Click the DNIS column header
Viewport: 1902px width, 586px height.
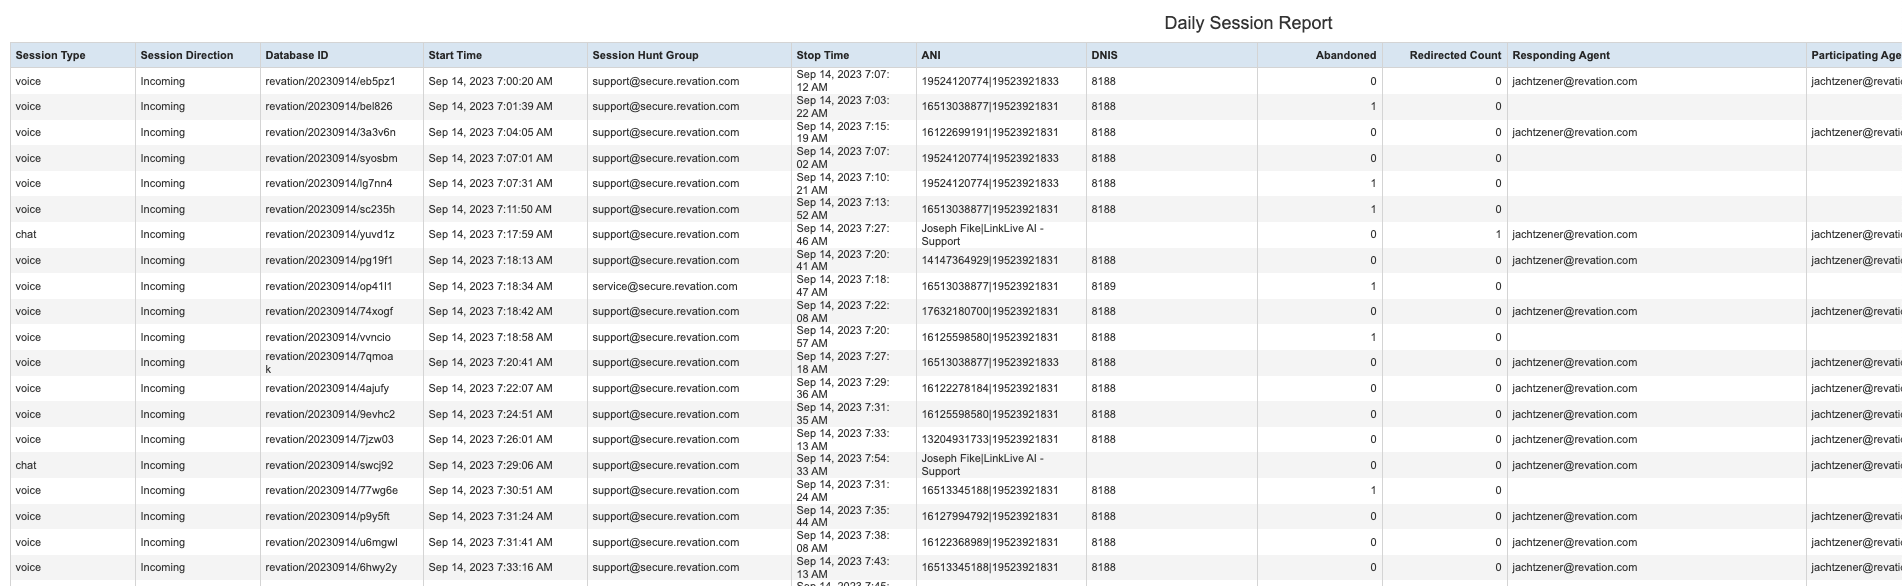[x=1104, y=56]
